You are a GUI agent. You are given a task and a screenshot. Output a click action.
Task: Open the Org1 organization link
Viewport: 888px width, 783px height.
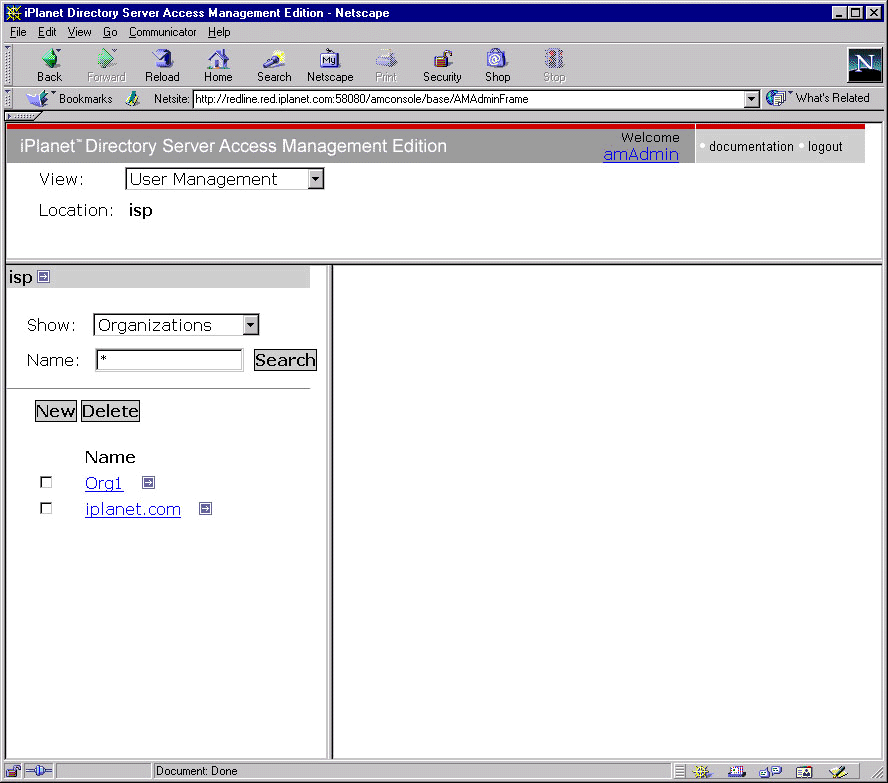[x=104, y=483]
